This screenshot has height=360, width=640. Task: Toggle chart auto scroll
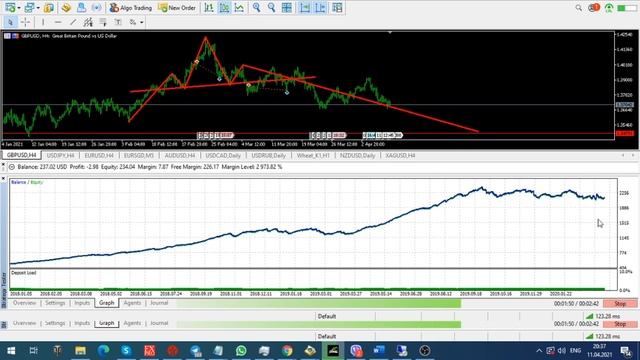tap(305, 7)
